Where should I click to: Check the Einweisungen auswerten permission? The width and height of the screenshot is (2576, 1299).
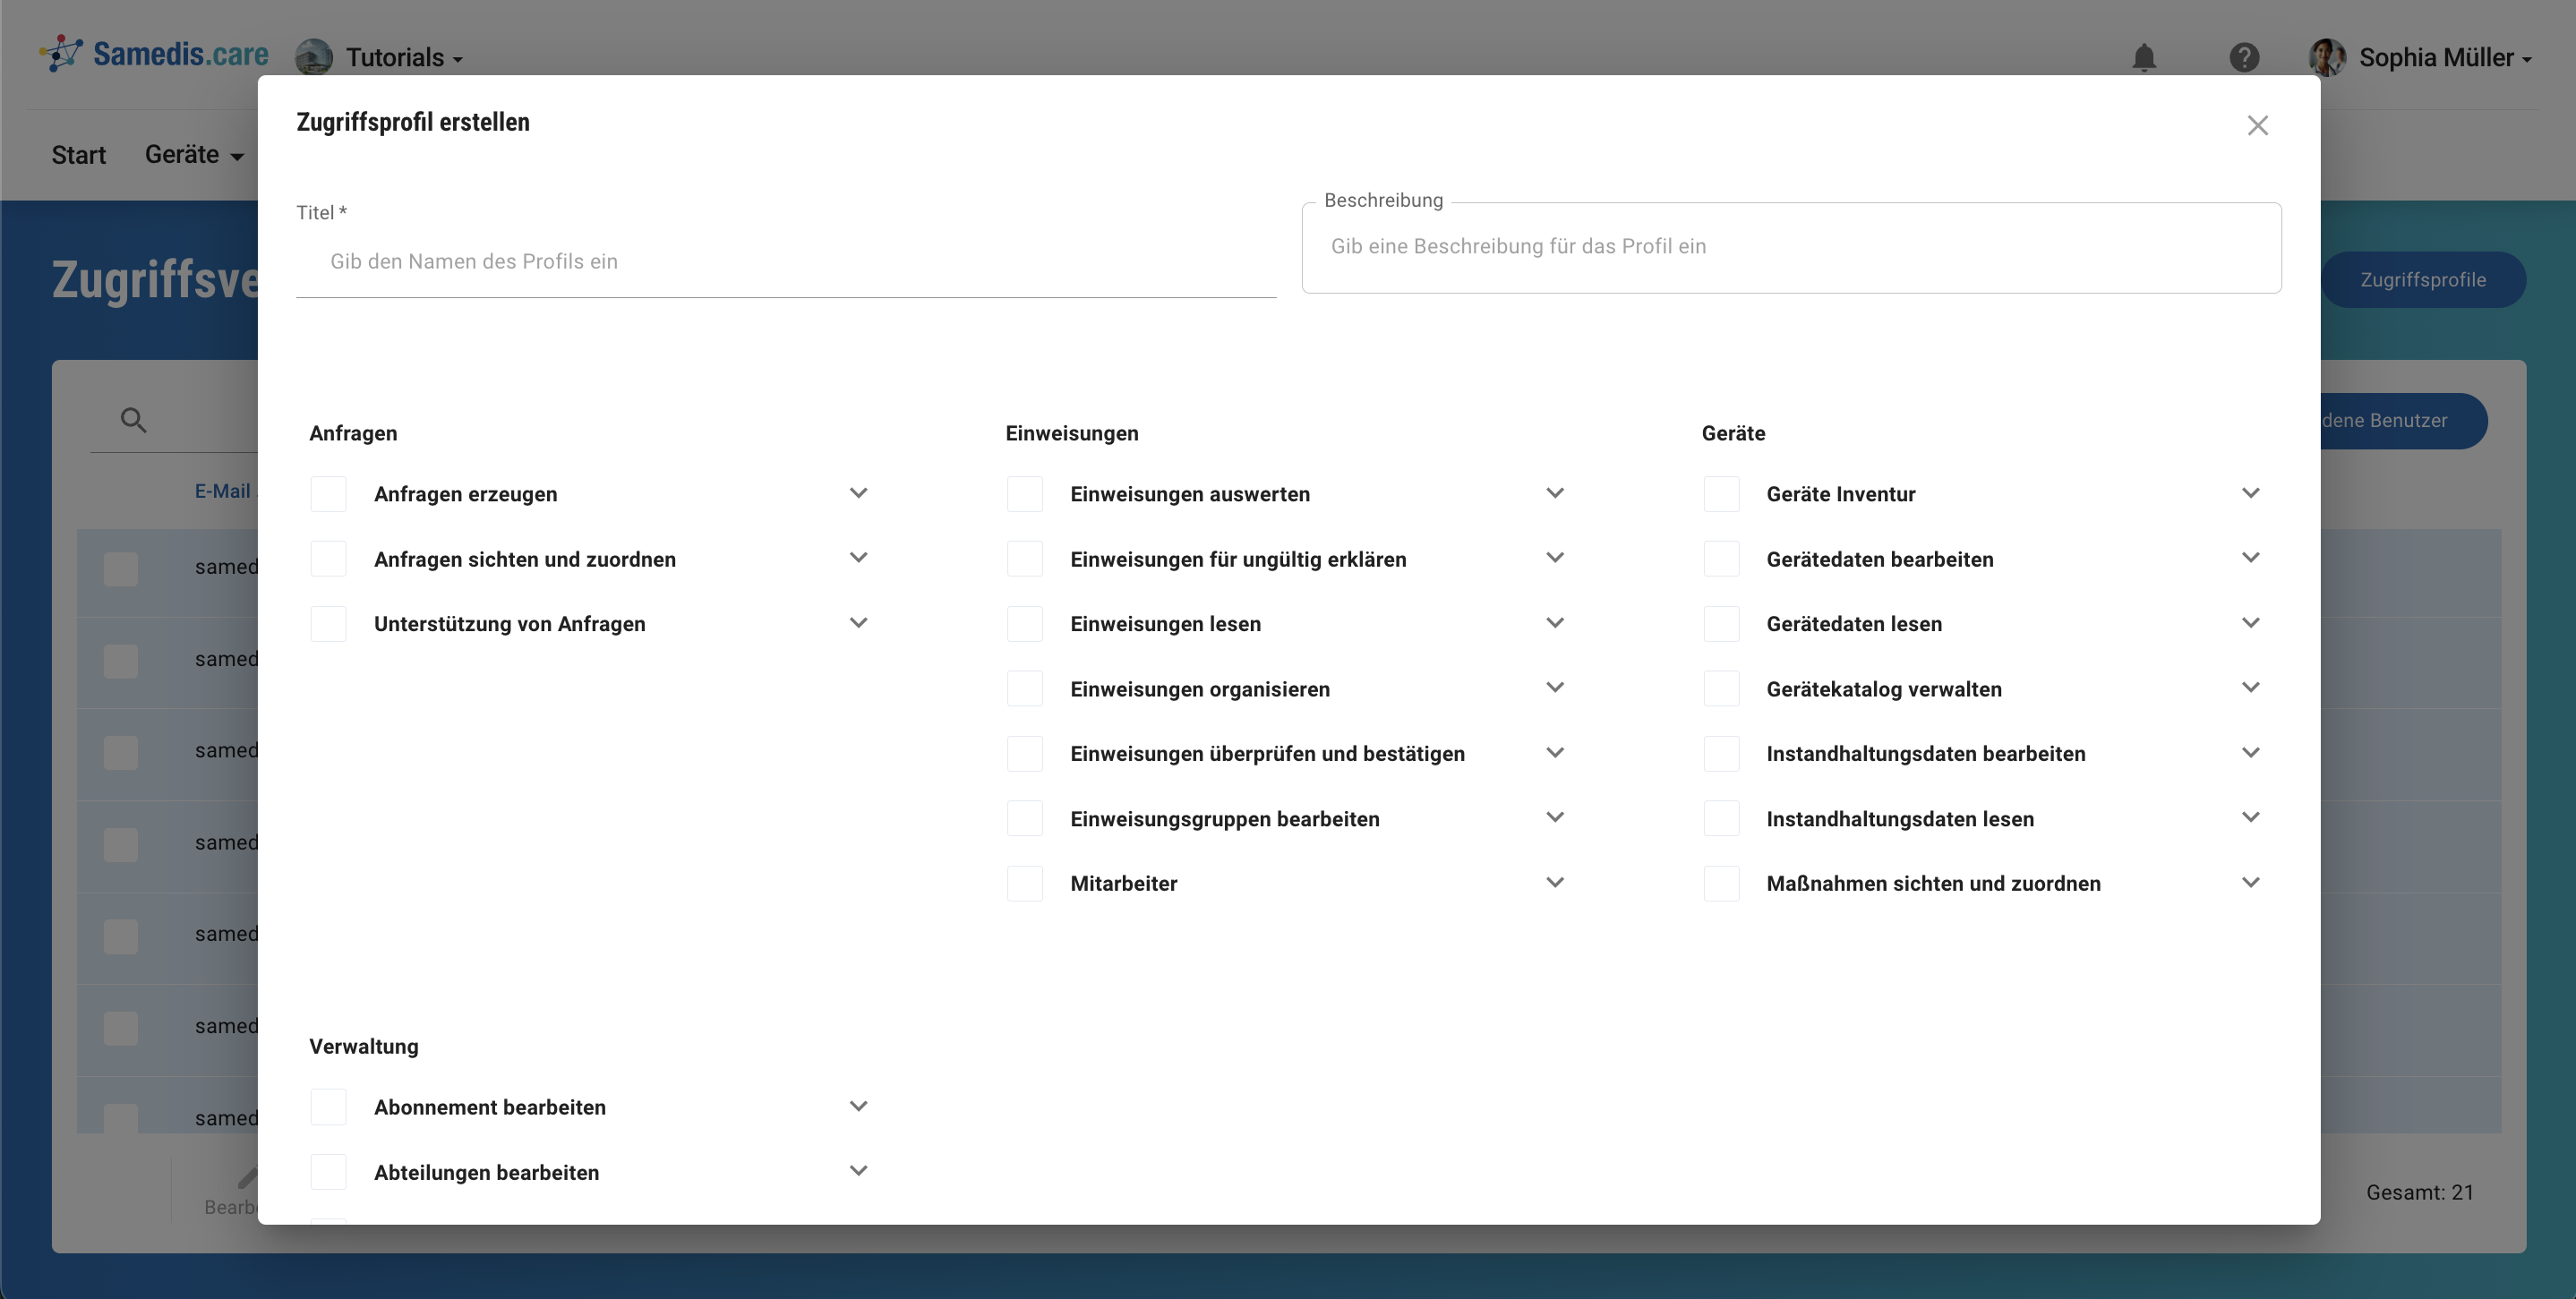[x=1024, y=494]
